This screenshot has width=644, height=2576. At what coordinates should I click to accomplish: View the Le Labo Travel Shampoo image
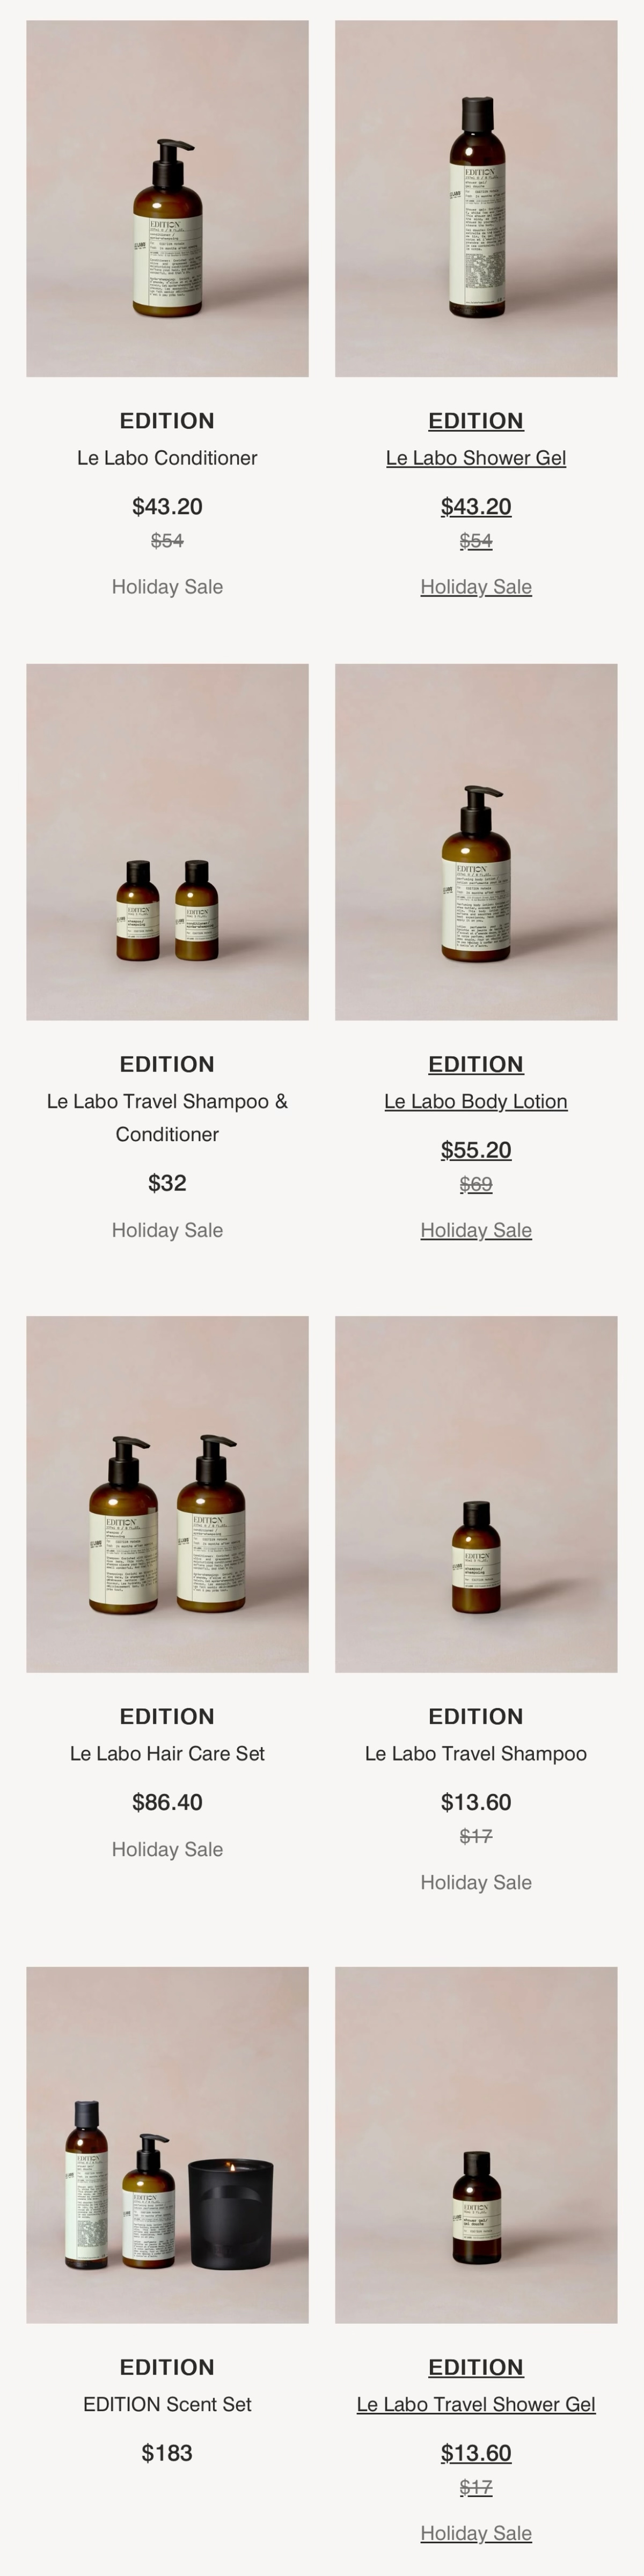476,1494
